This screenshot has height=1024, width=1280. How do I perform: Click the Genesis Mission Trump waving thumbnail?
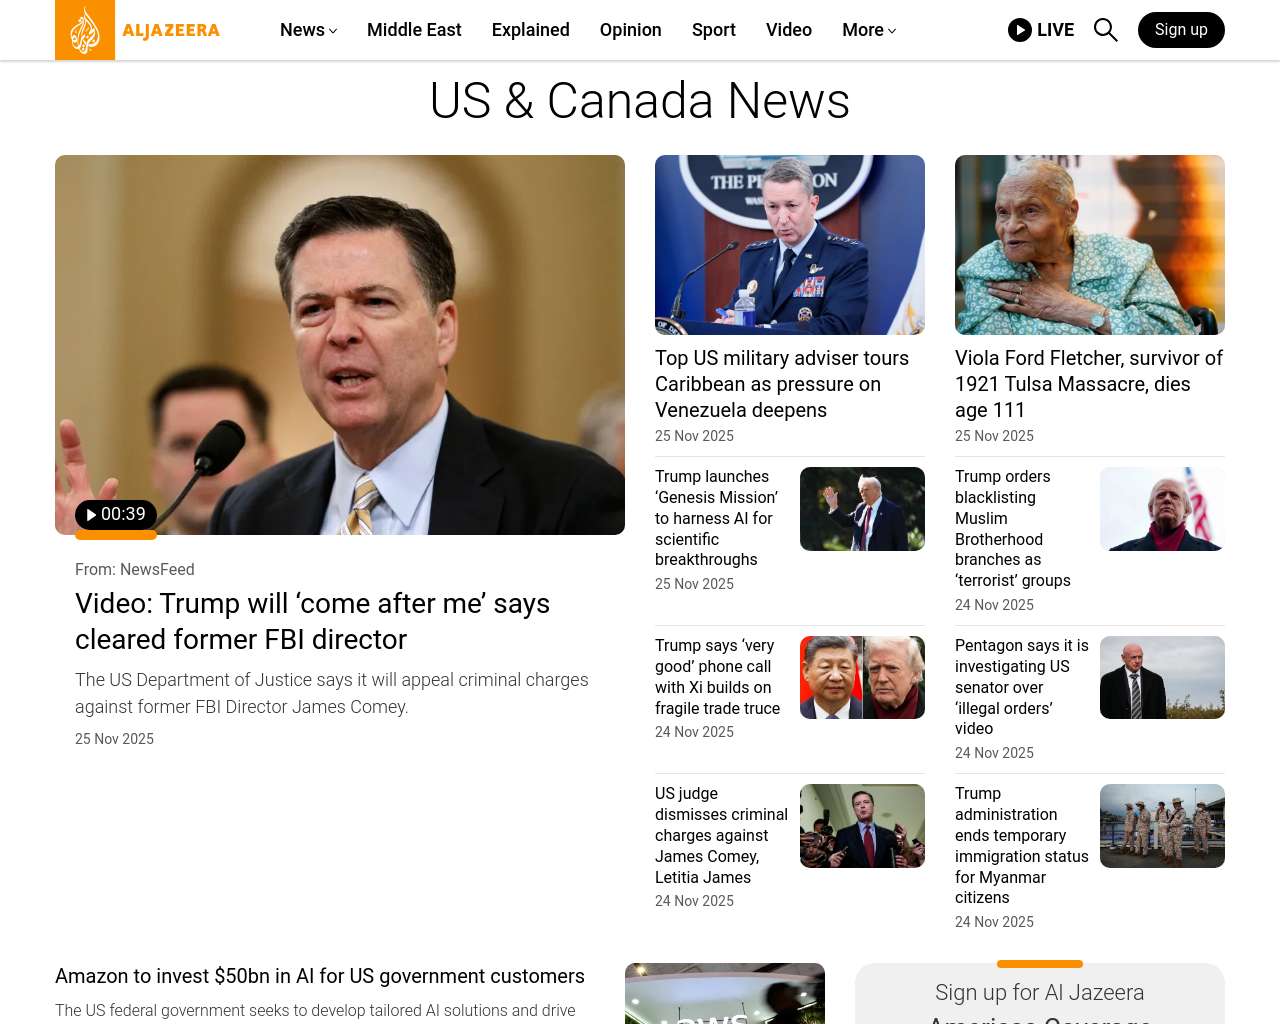coord(862,509)
